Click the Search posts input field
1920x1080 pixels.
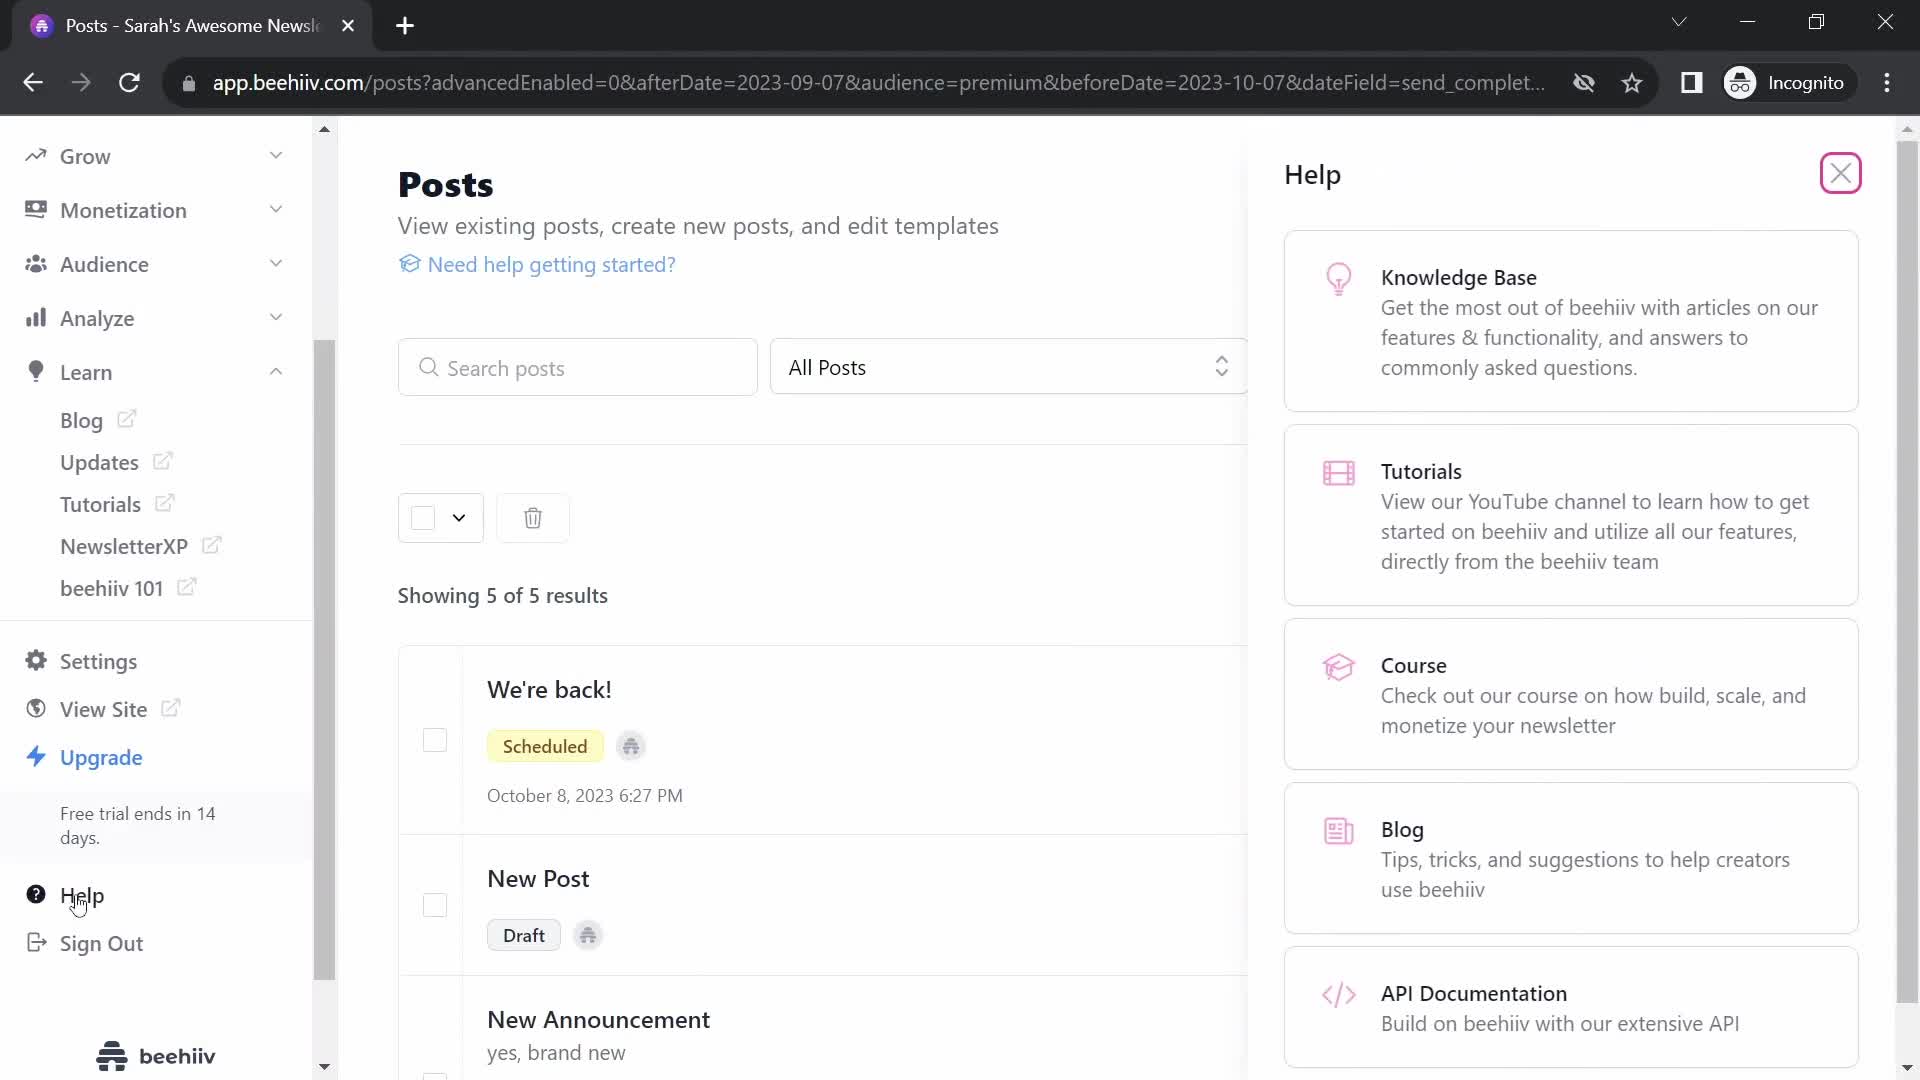[x=578, y=369]
